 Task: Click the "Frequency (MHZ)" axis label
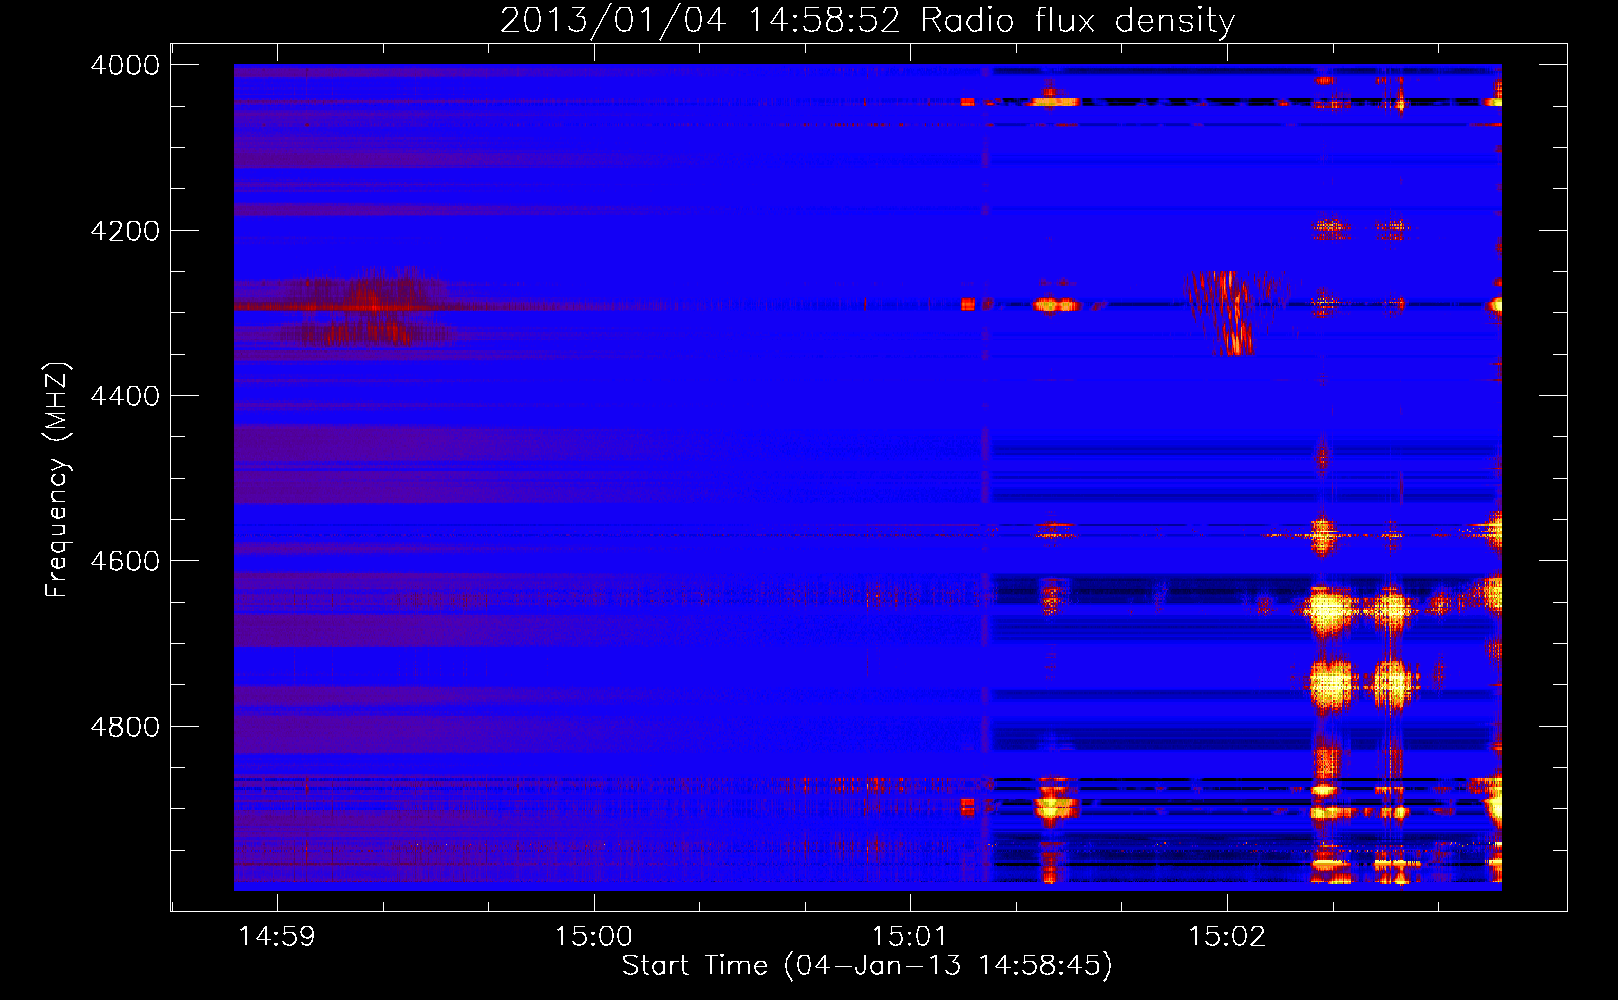57,480
